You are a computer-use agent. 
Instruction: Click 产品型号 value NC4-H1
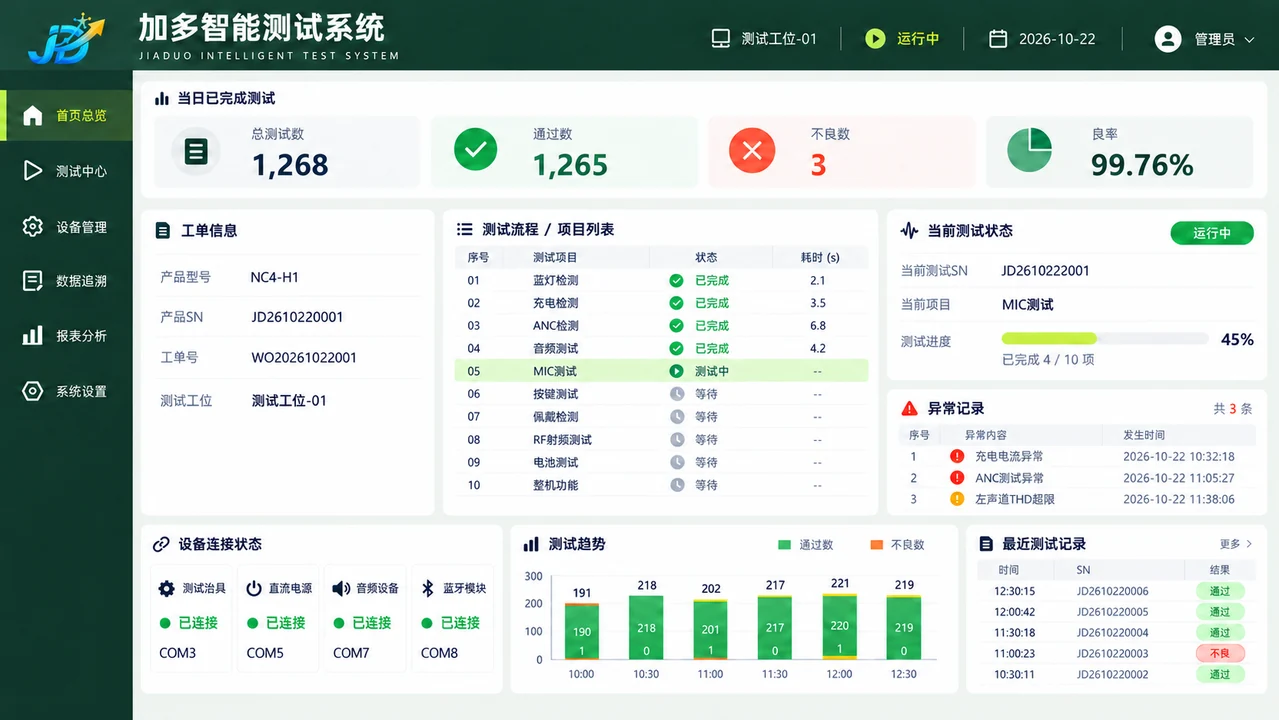(275, 277)
